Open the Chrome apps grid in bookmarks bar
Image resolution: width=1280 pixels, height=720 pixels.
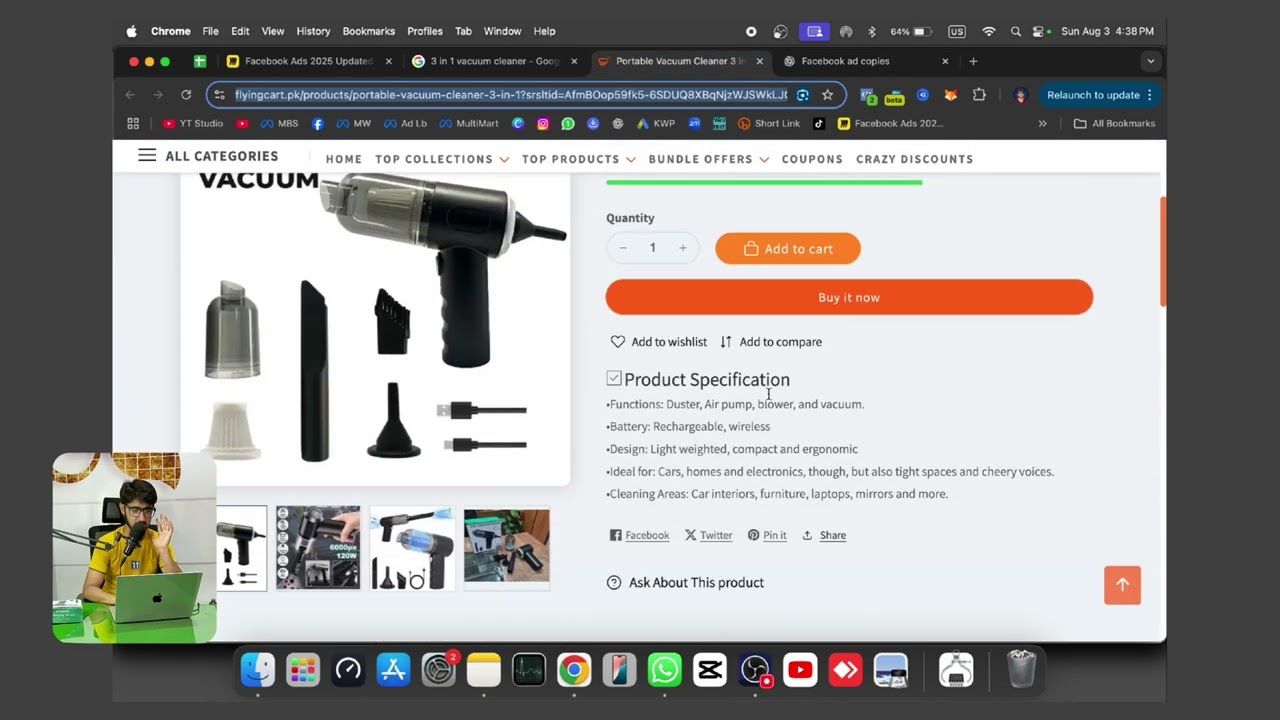(x=133, y=124)
